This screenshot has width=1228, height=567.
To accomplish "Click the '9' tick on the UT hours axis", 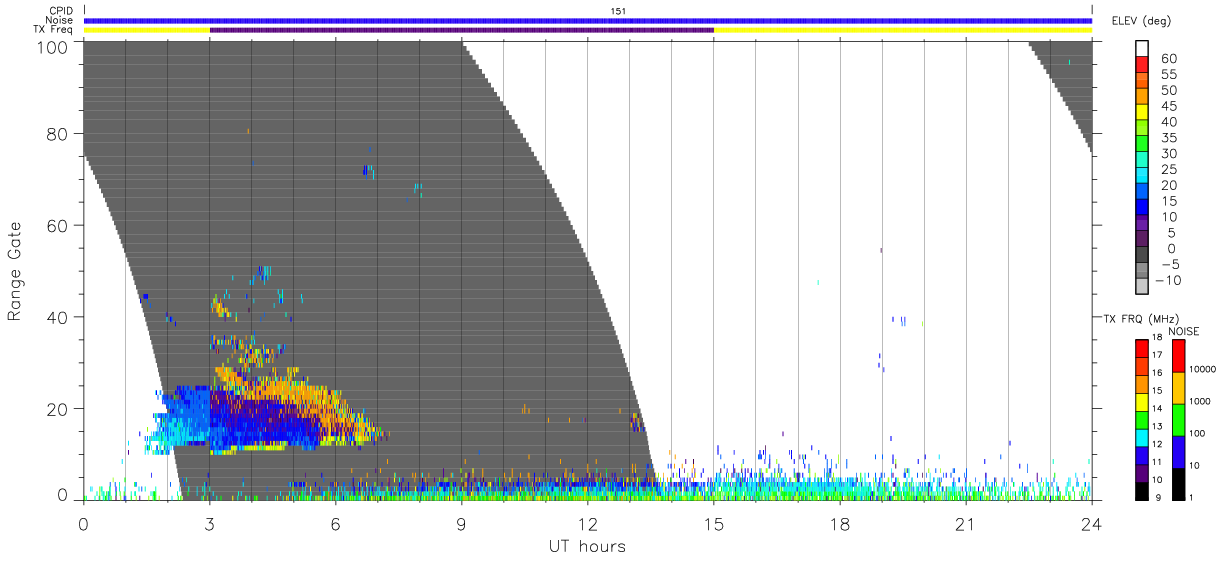I will tap(461, 525).
